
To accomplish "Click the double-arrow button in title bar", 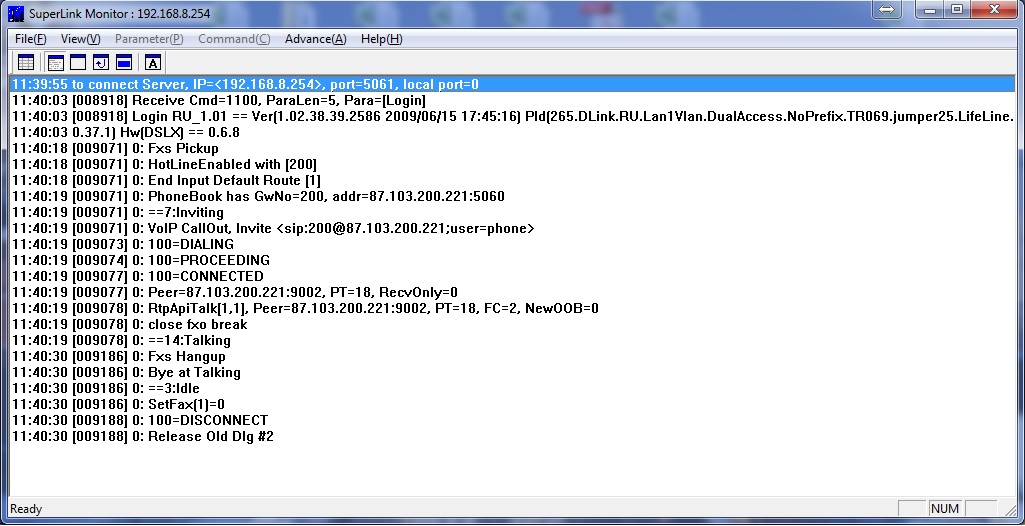I will (x=886, y=9).
